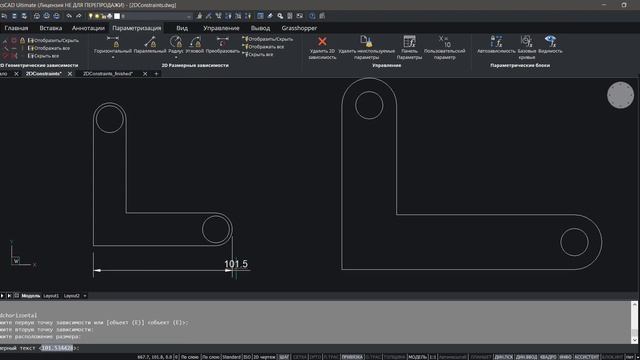Viewport: 640px width, 360px height.
Task: Toggle Hide all dimensional constraints
Action: click(258, 54)
